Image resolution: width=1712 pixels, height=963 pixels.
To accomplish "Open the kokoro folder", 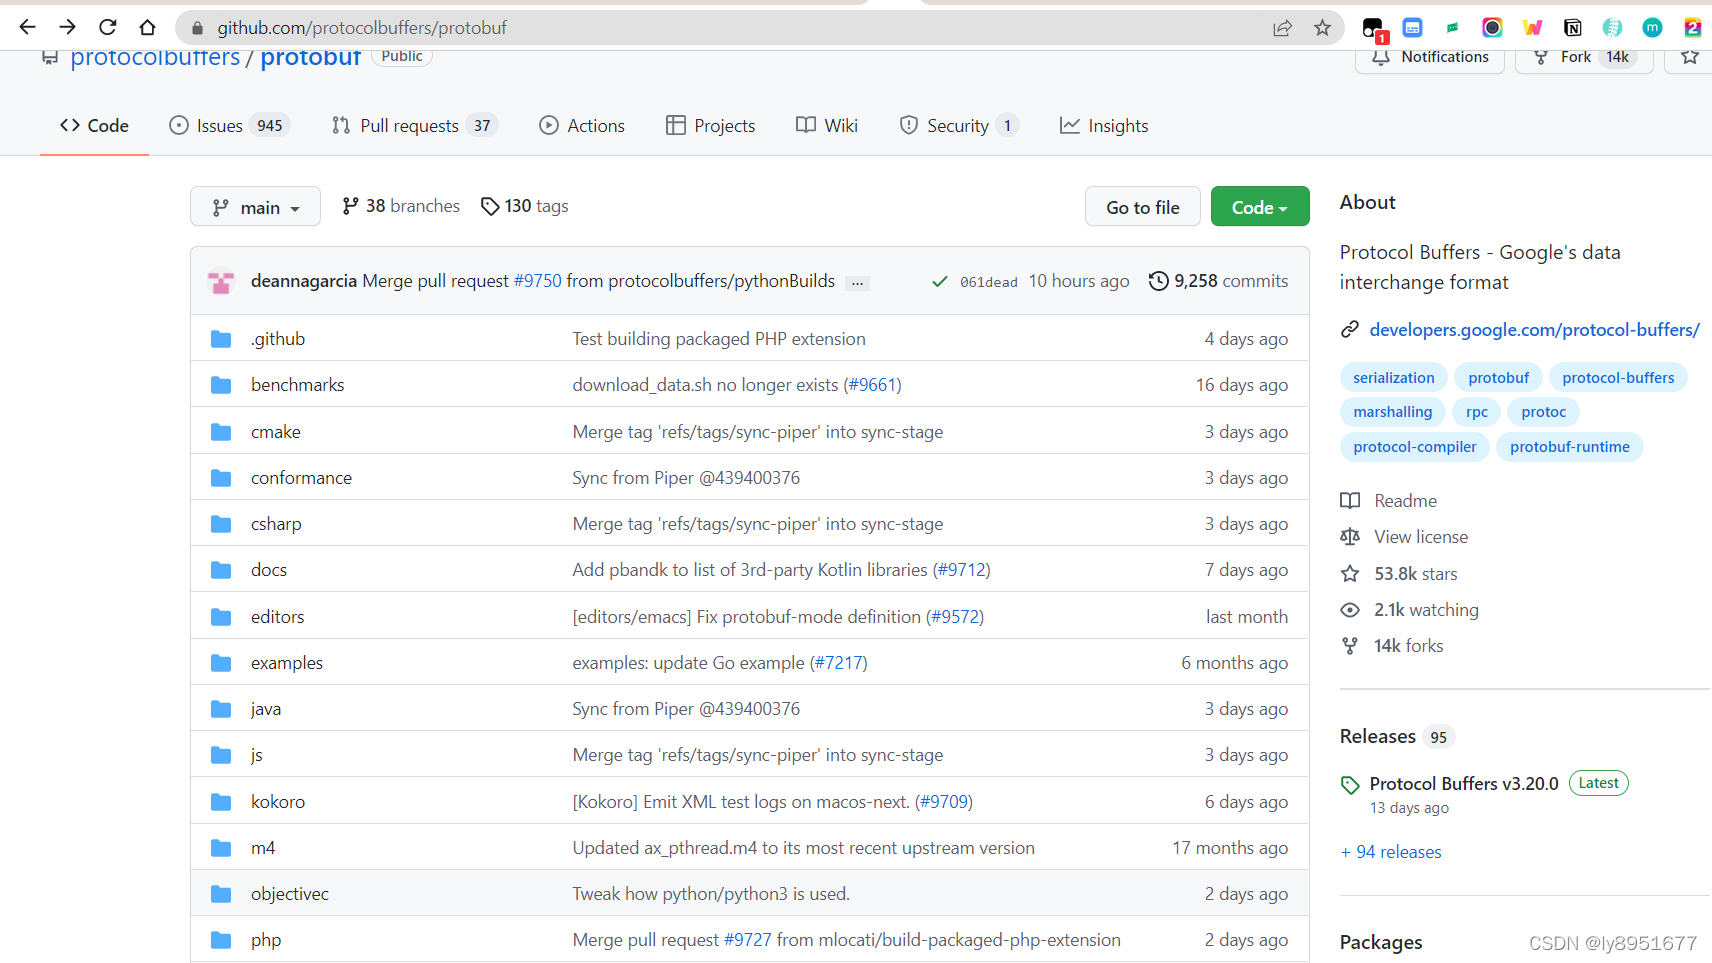I will coord(278,802).
